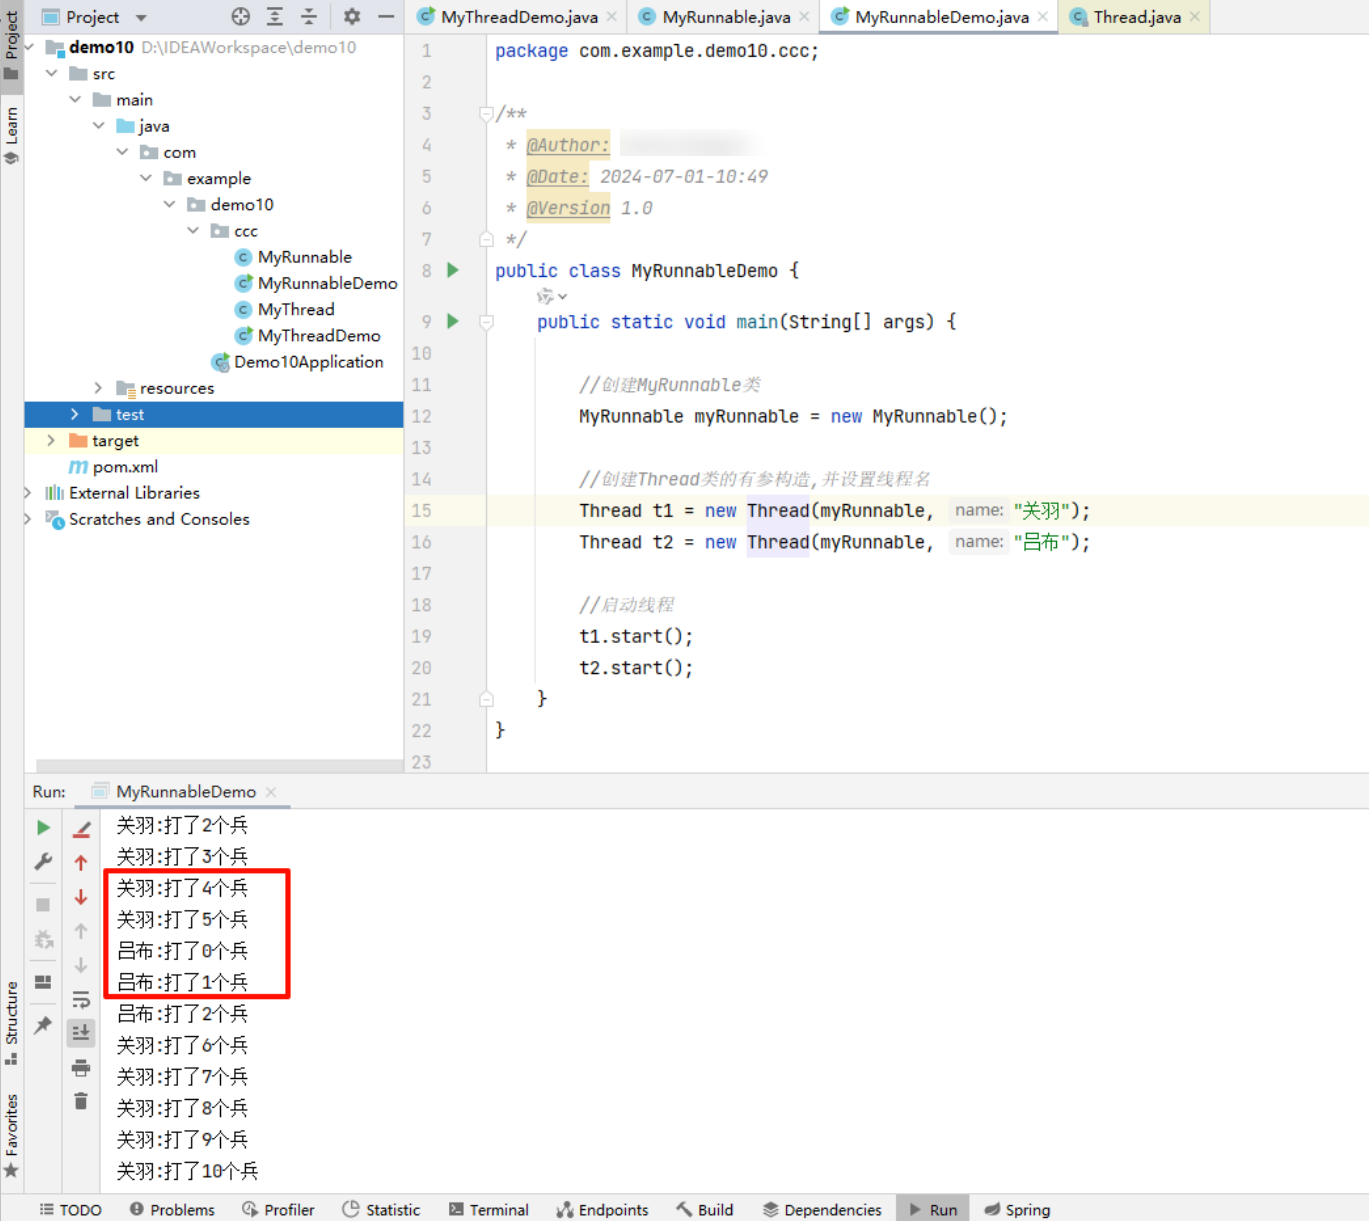Viewport: 1369px width, 1221px height.
Task: Open the Statistic tool window
Action: (x=381, y=1209)
